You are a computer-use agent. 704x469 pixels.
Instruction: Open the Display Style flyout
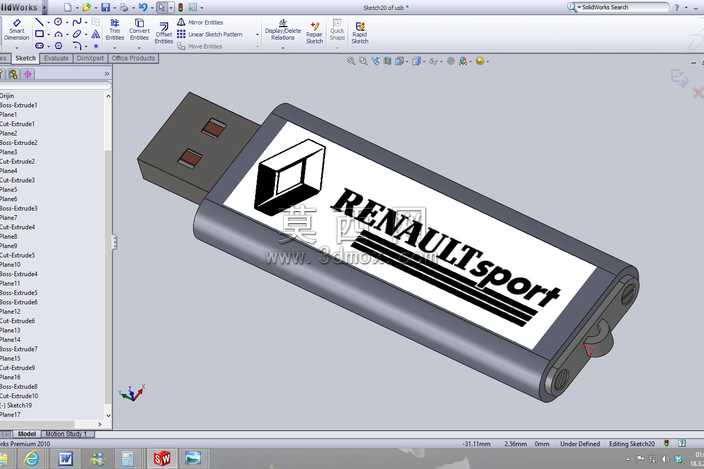[417, 61]
